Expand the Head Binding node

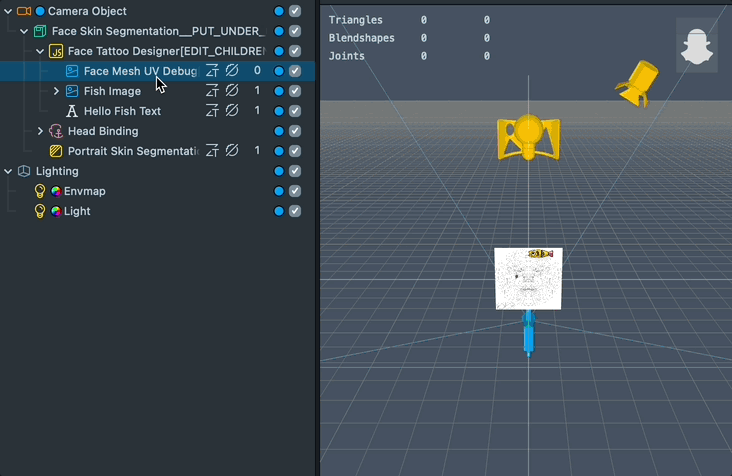point(40,131)
